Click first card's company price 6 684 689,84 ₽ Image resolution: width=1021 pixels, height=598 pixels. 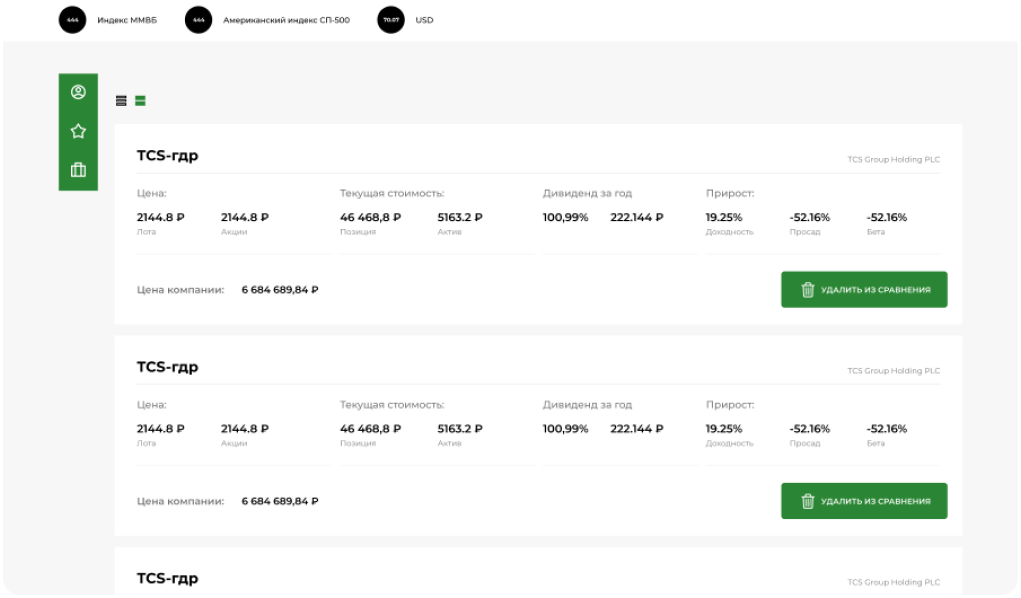[x=280, y=290]
